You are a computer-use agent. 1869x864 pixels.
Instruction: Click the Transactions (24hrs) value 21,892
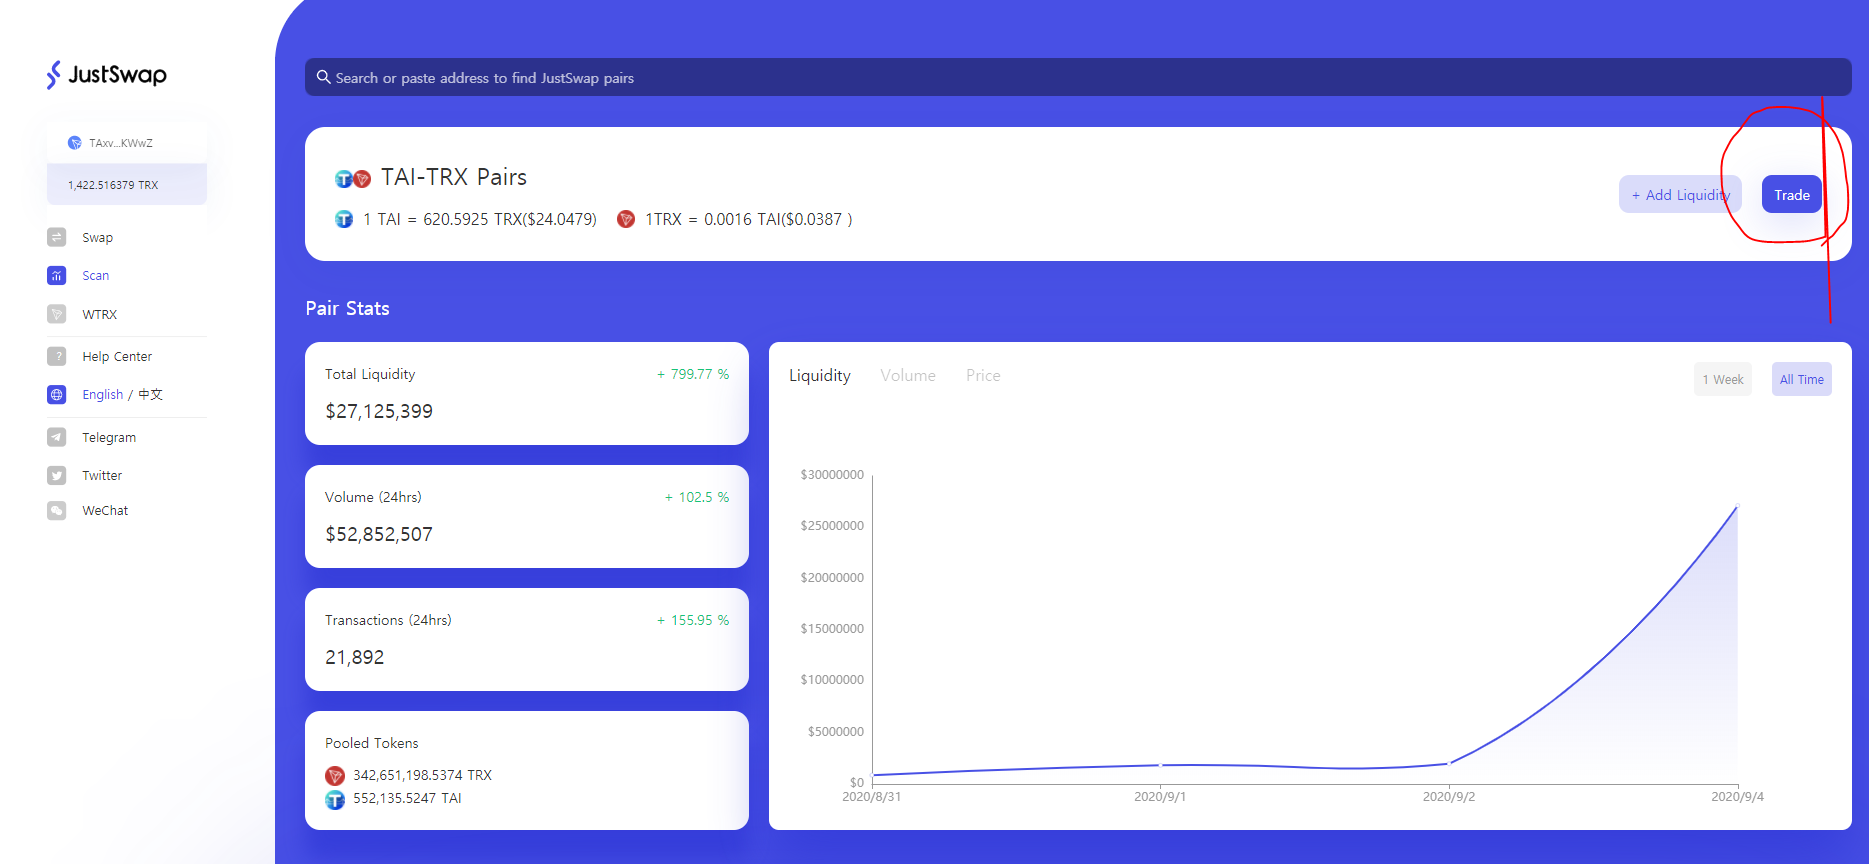point(355,657)
